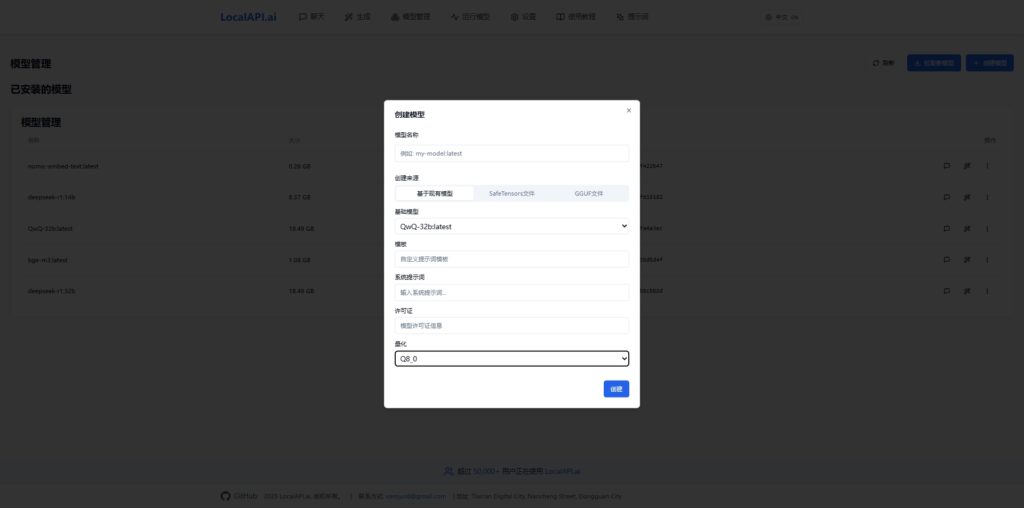This screenshot has height=508, width=1024.
Task: Close the 创建模型 dialog with X
Action: pos(628,110)
